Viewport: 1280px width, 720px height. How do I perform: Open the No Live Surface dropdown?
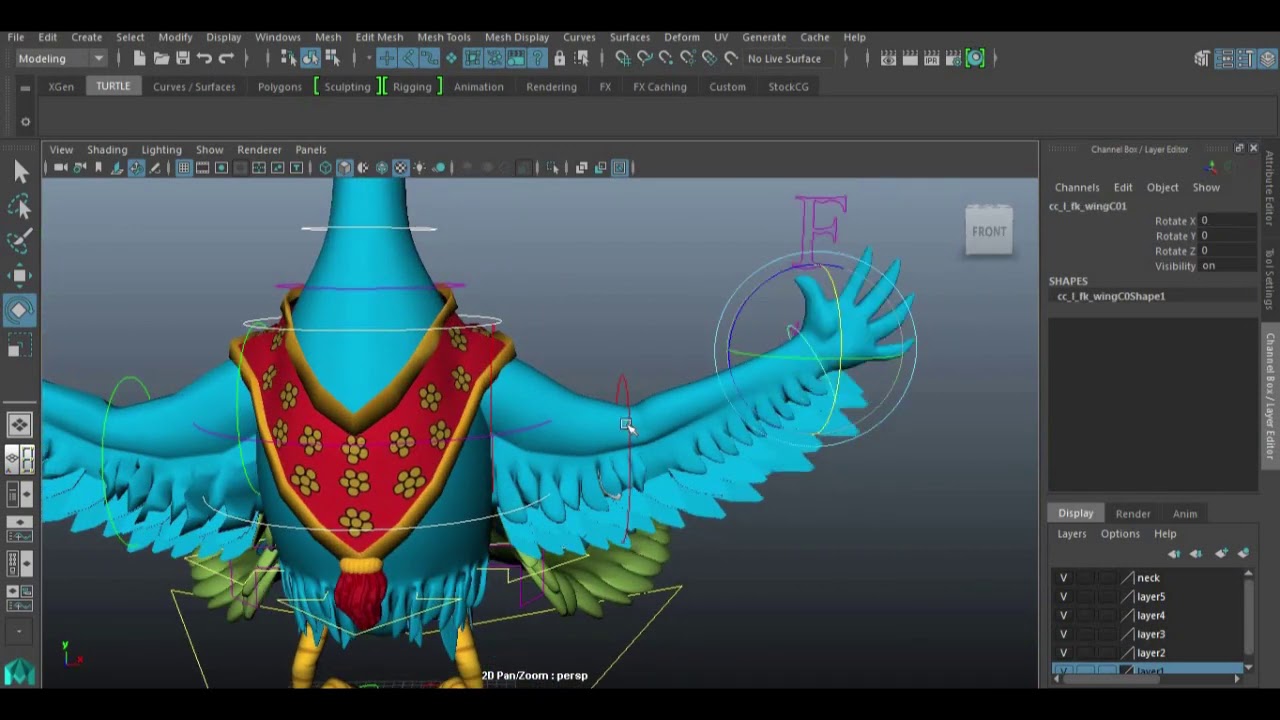[x=793, y=58]
